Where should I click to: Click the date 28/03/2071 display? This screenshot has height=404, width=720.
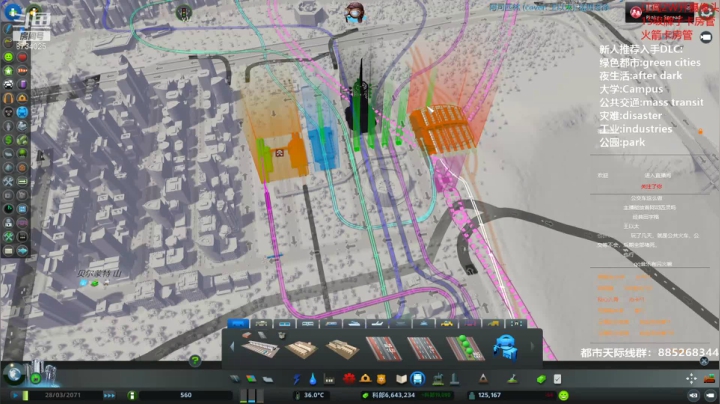click(63, 395)
